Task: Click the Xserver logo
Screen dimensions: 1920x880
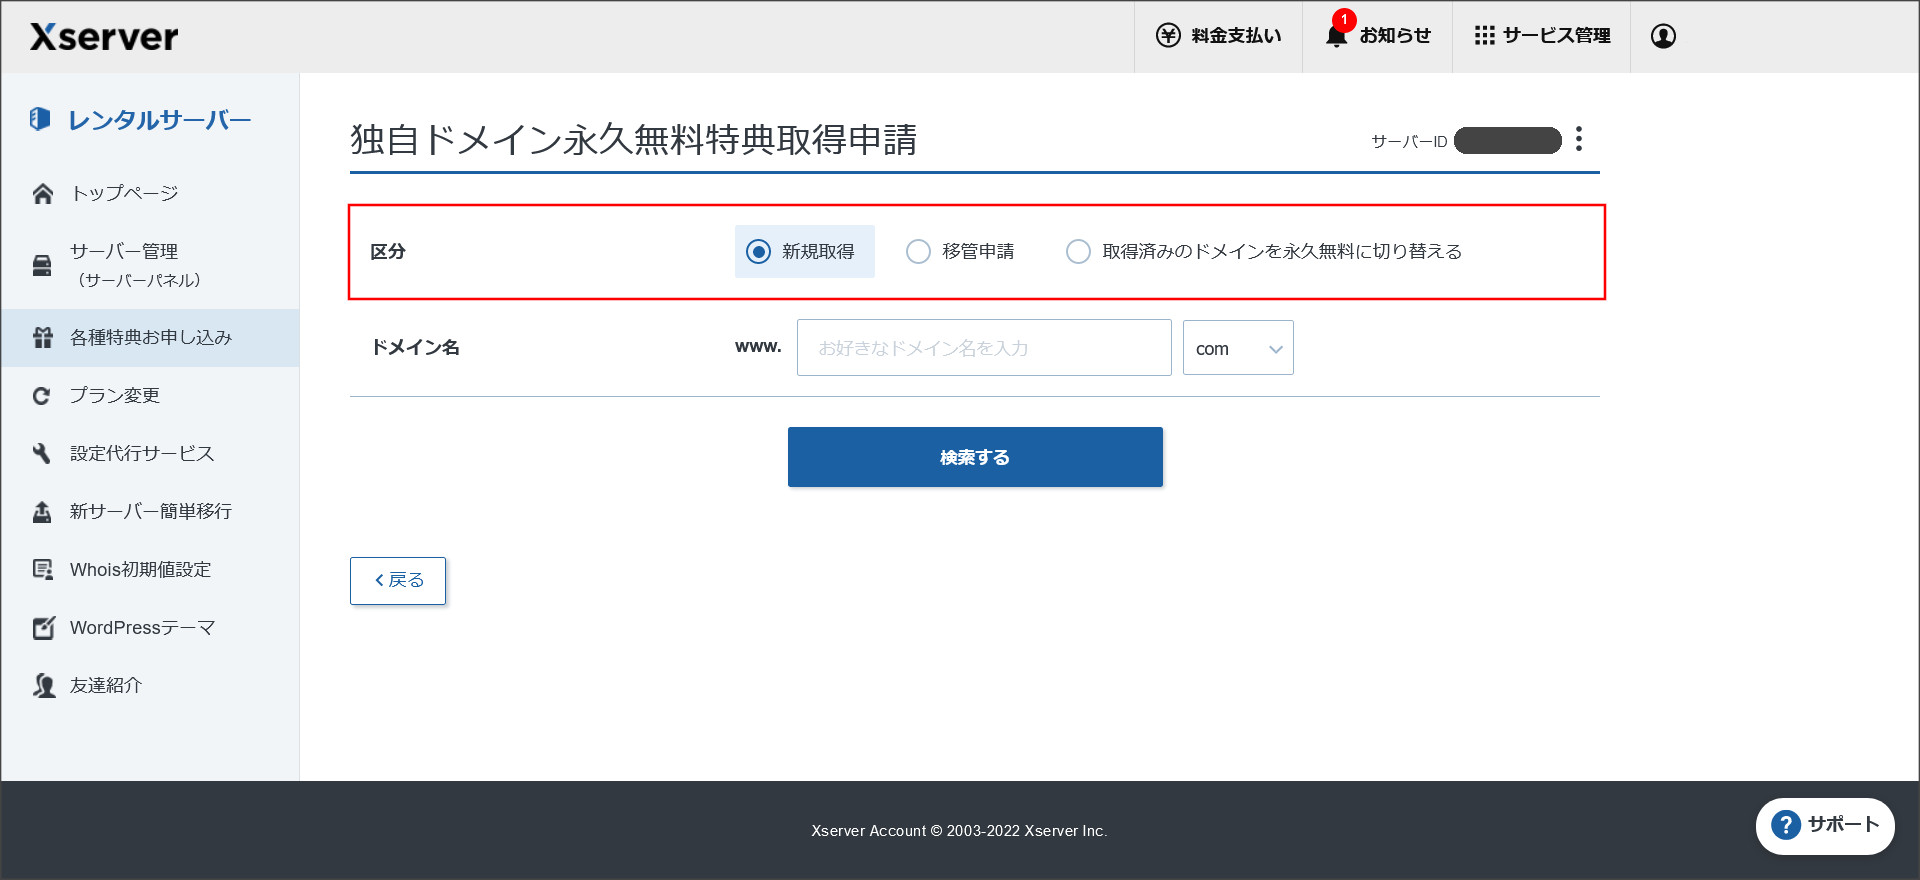Action: coord(104,37)
